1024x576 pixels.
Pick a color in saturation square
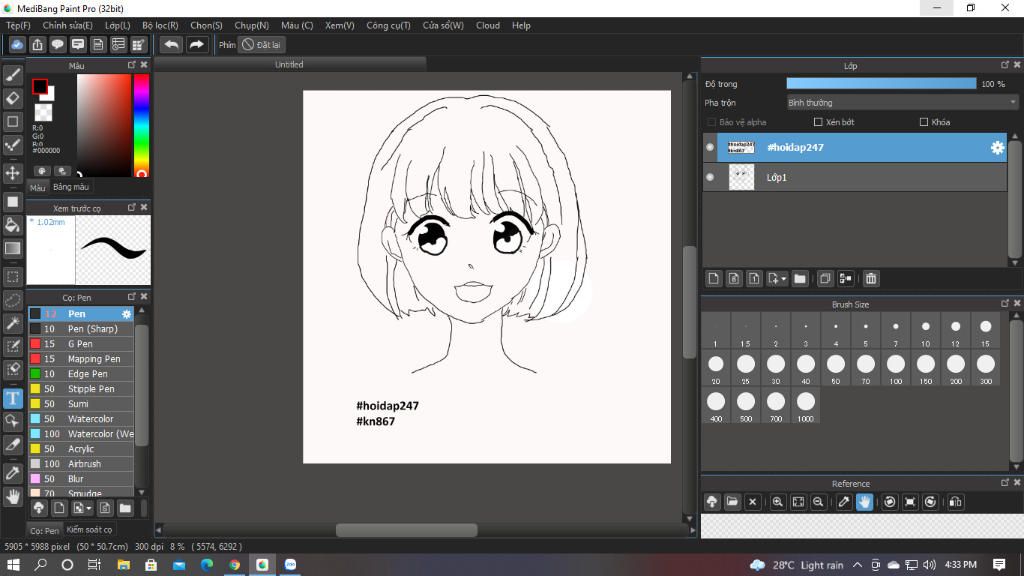[x=104, y=125]
